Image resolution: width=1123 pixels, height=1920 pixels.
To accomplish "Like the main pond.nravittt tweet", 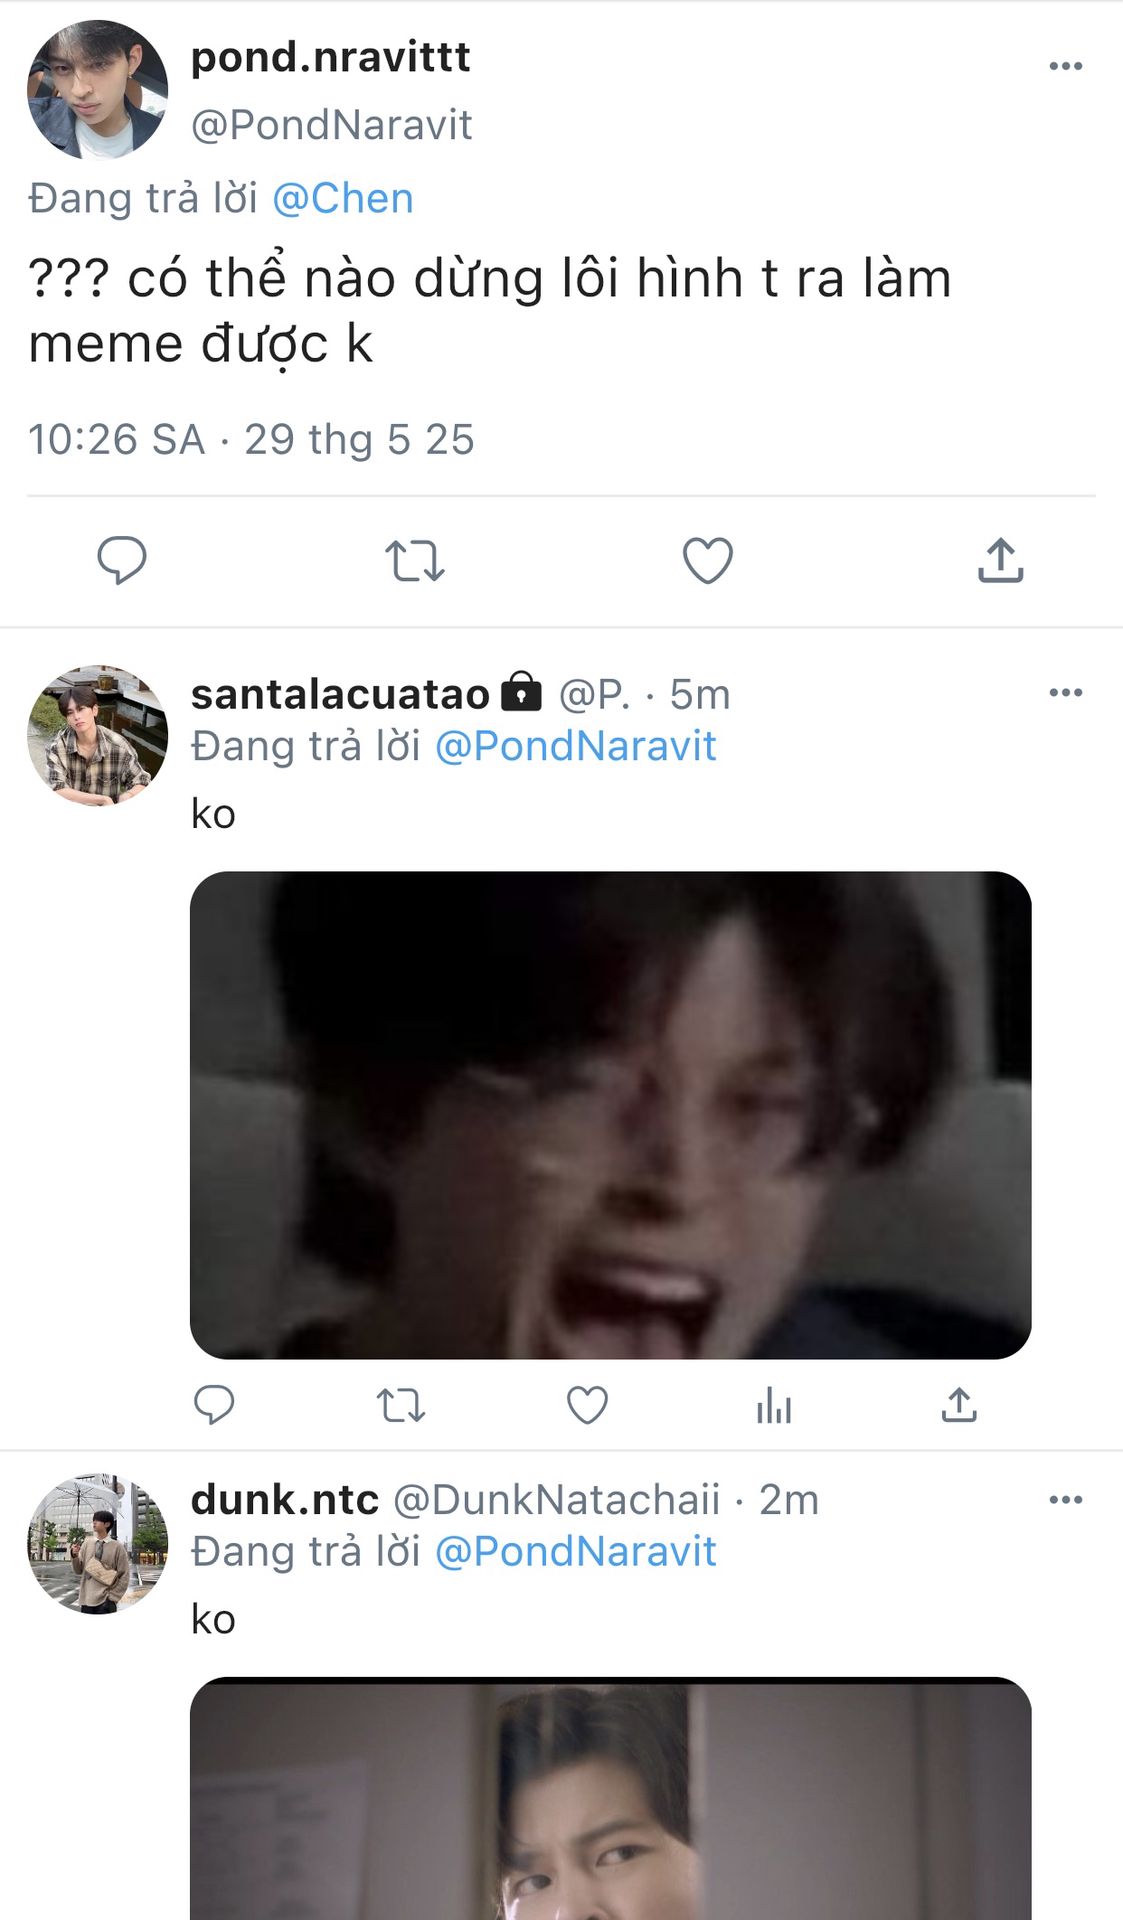I will tap(707, 560).
